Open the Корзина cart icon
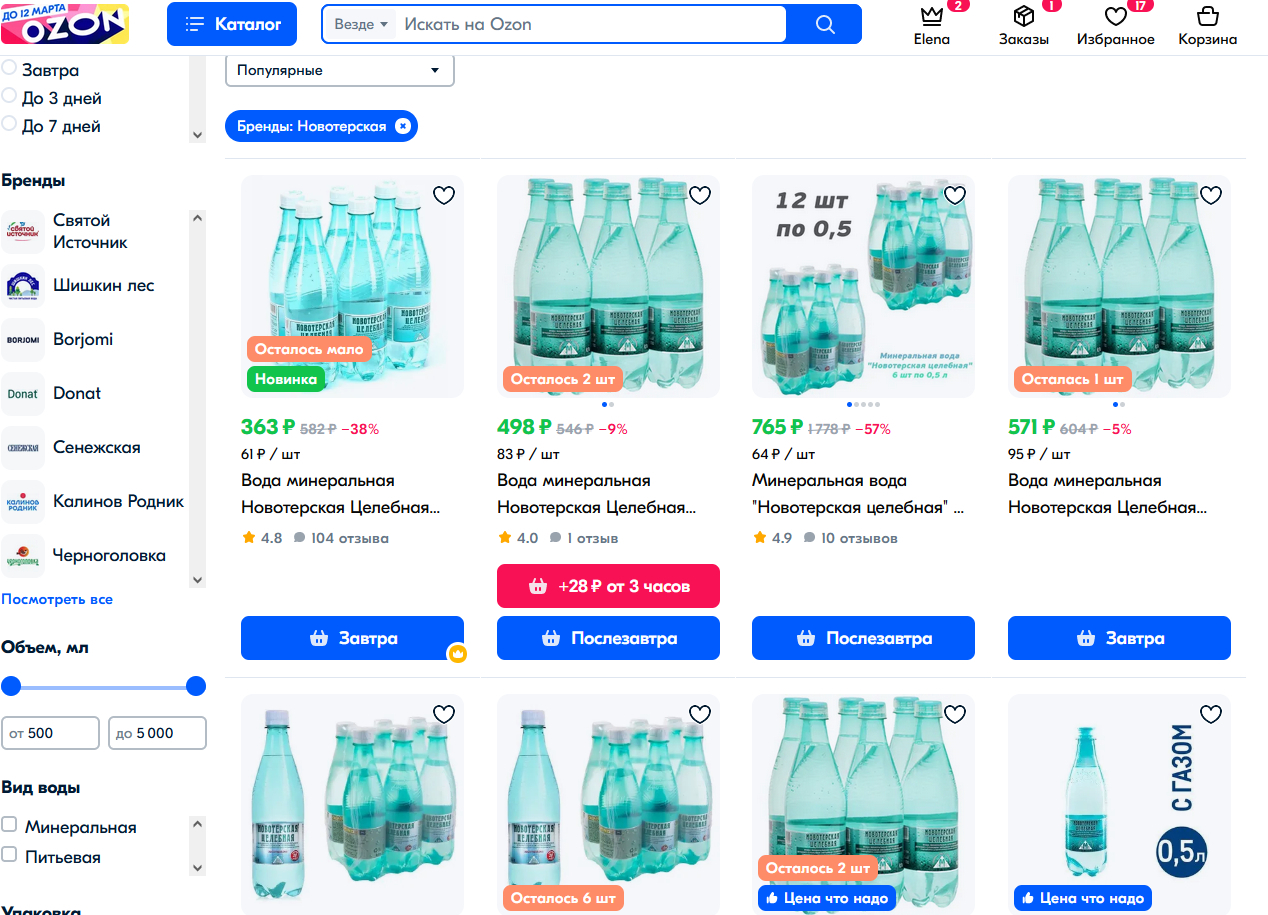 (x=1207, y=17)
